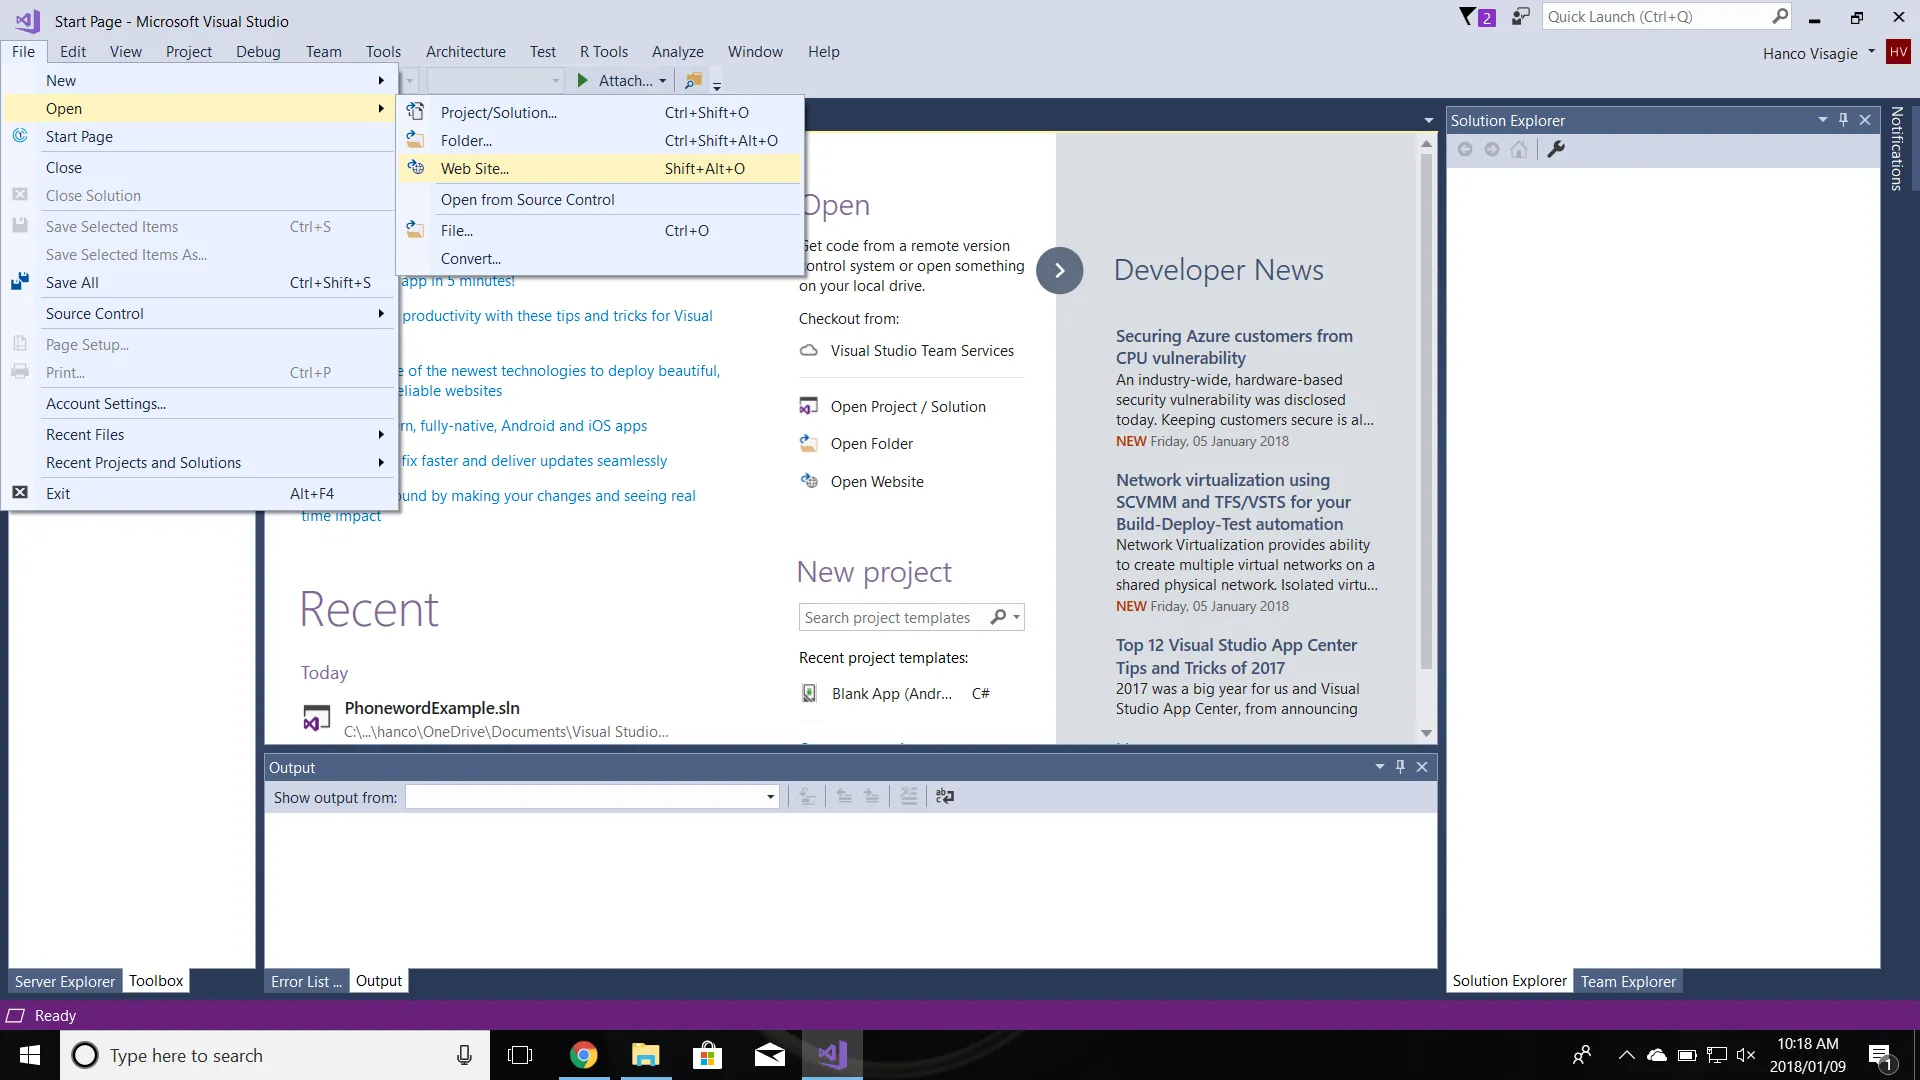Click the send feedback icon in title bar

click(1520, 17)
